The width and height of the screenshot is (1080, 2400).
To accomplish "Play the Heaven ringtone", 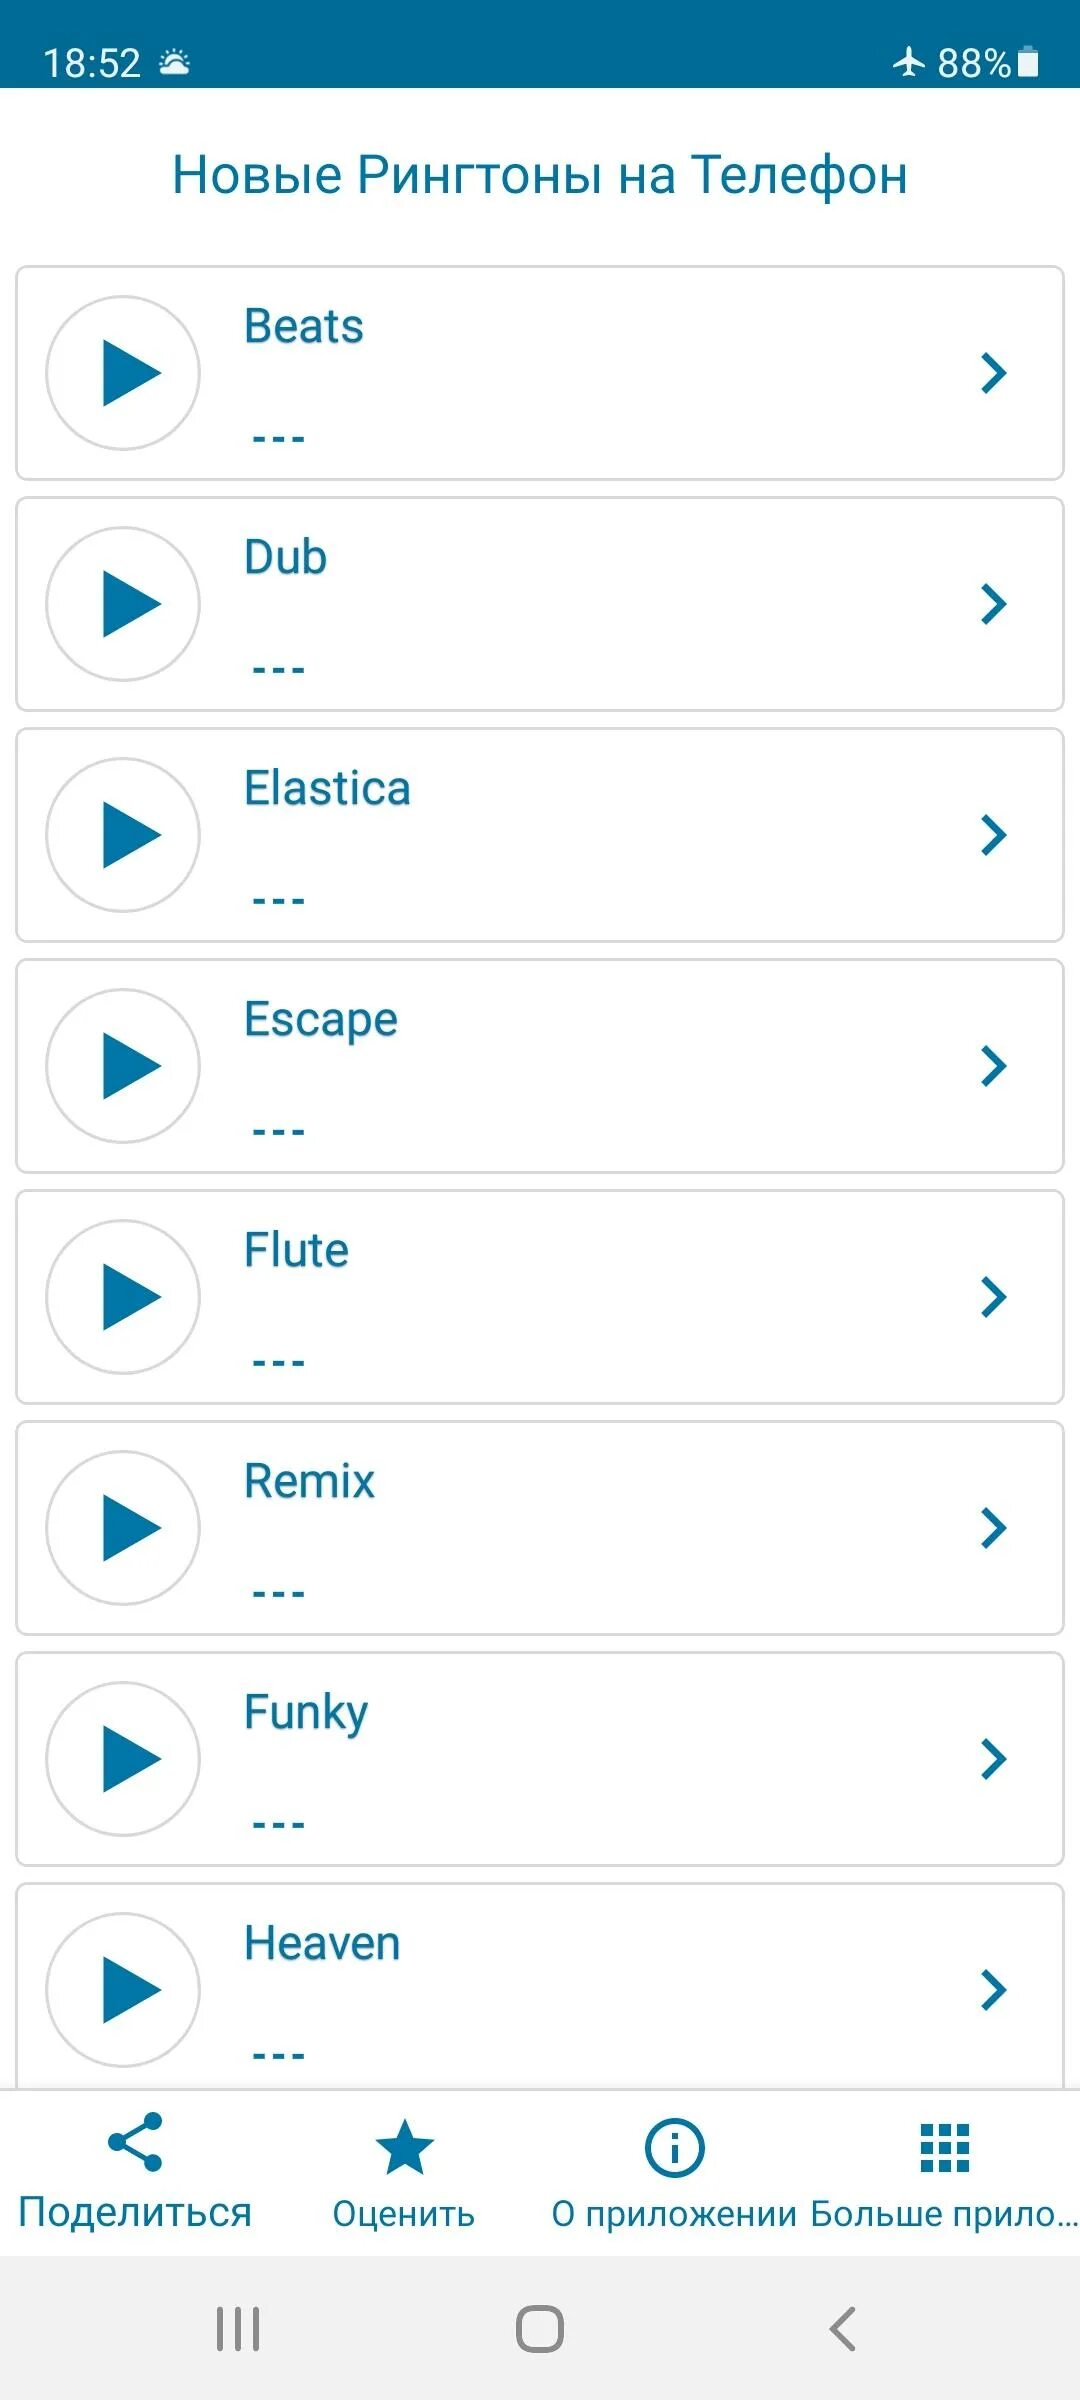I will 123,1990.
